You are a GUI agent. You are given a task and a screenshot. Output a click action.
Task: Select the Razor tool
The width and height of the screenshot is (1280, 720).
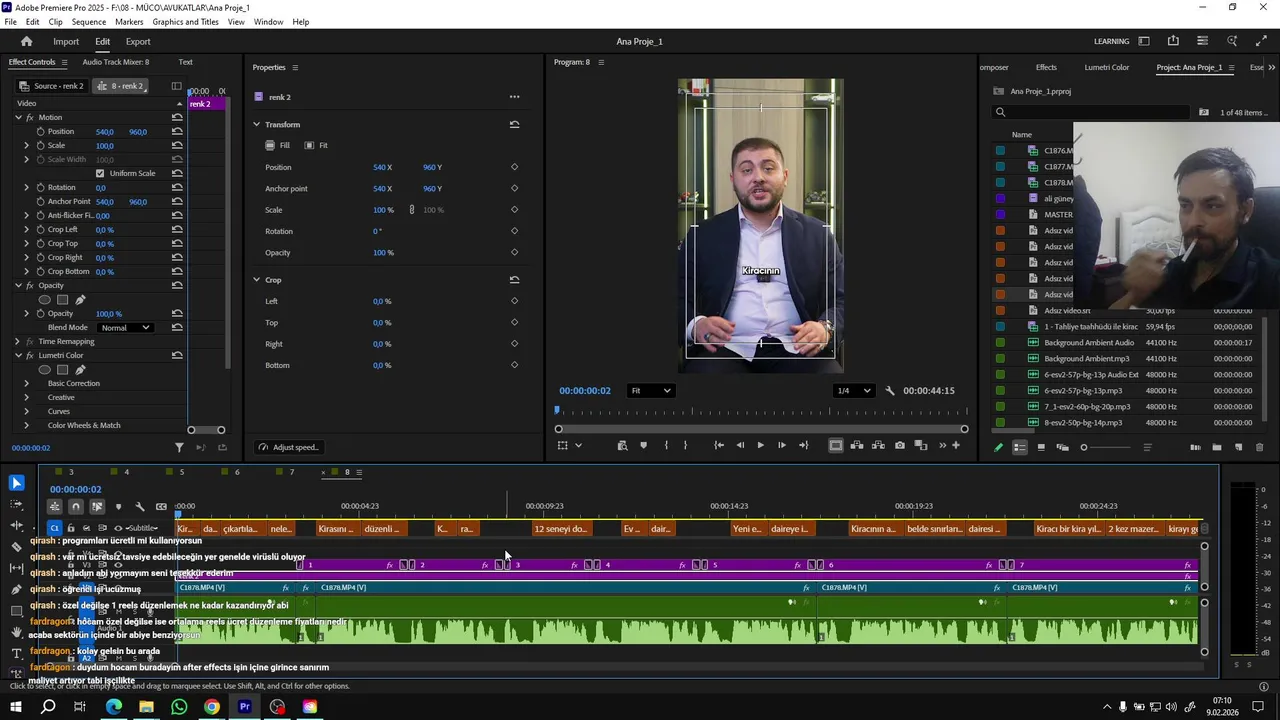(16, 547)
